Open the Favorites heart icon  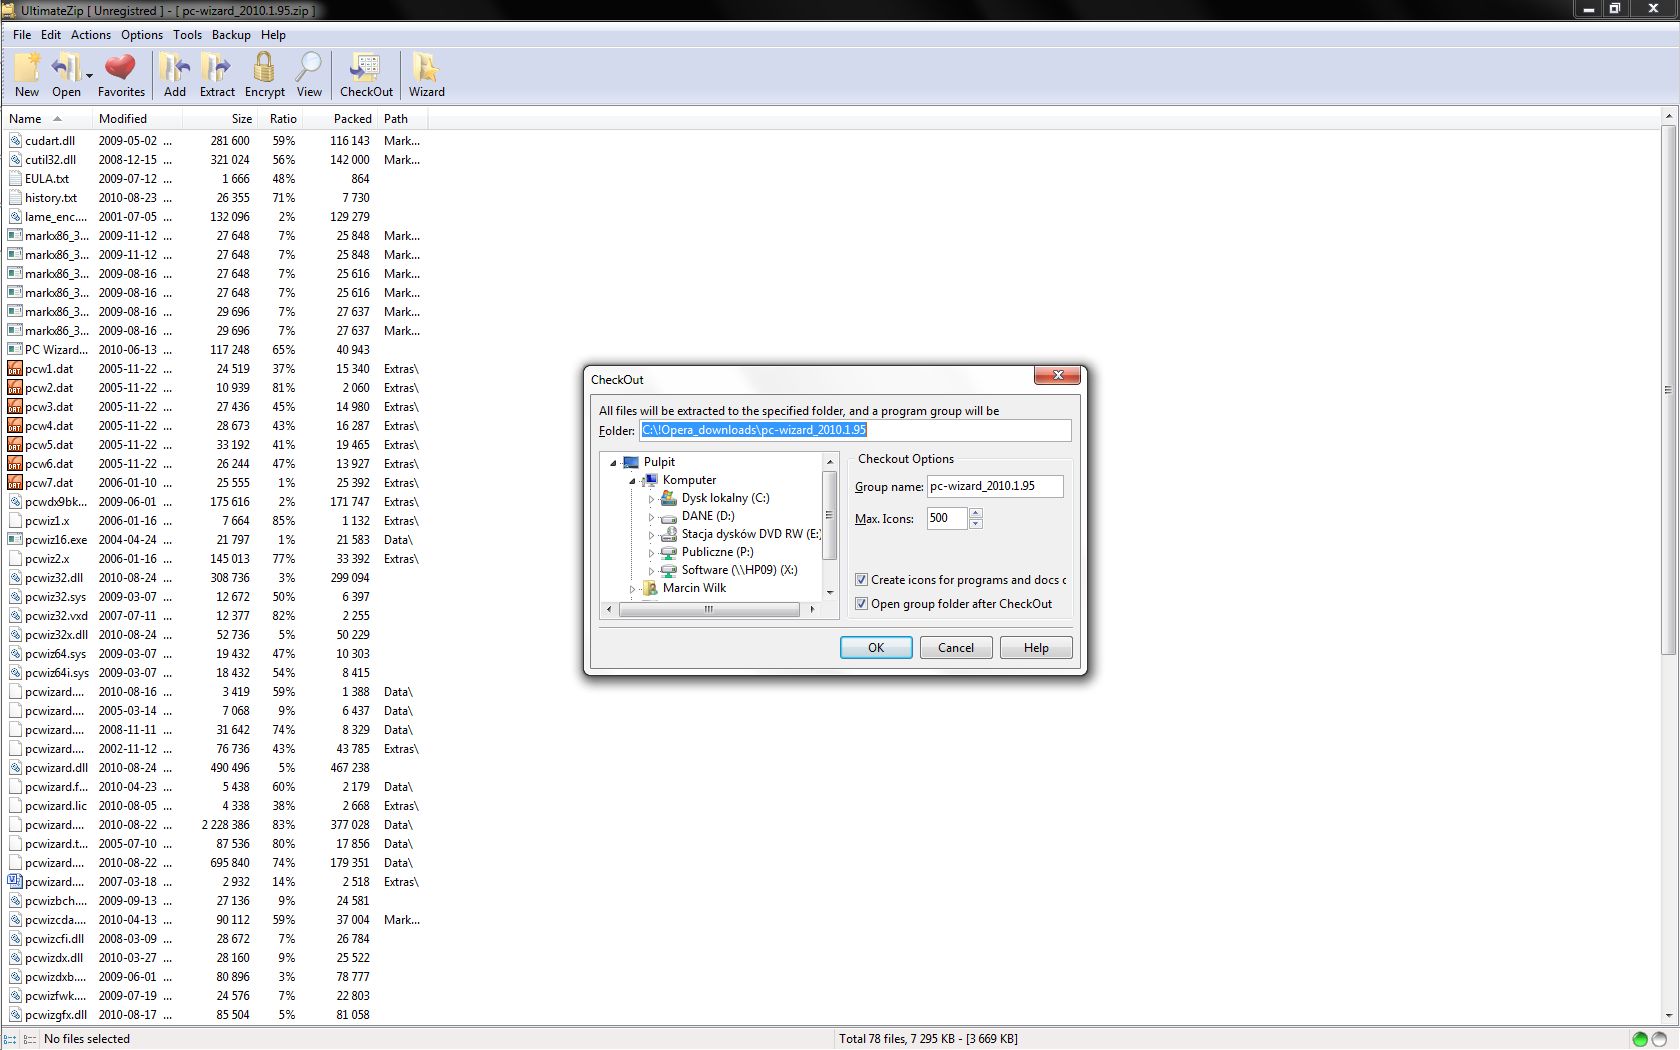pyautogui.click(x=120, y=68)
